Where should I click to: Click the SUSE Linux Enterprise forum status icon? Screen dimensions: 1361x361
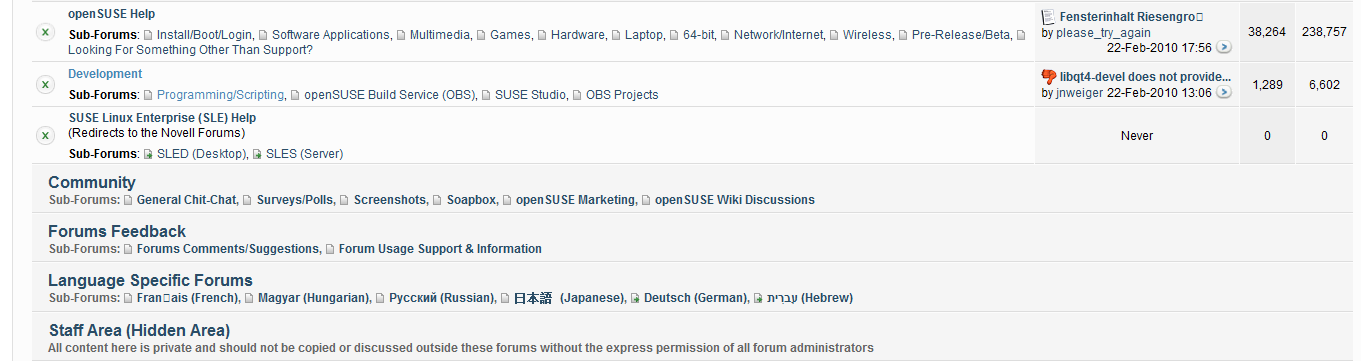click(45, 135)
